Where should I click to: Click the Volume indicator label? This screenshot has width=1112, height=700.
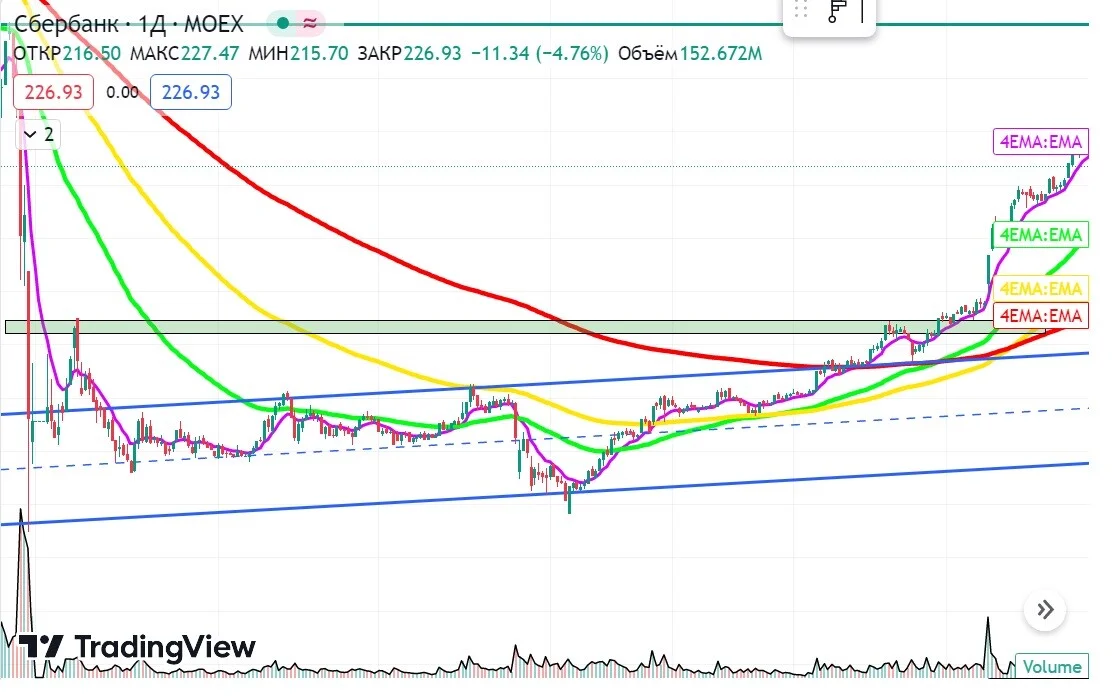(x=1052, y=667)
